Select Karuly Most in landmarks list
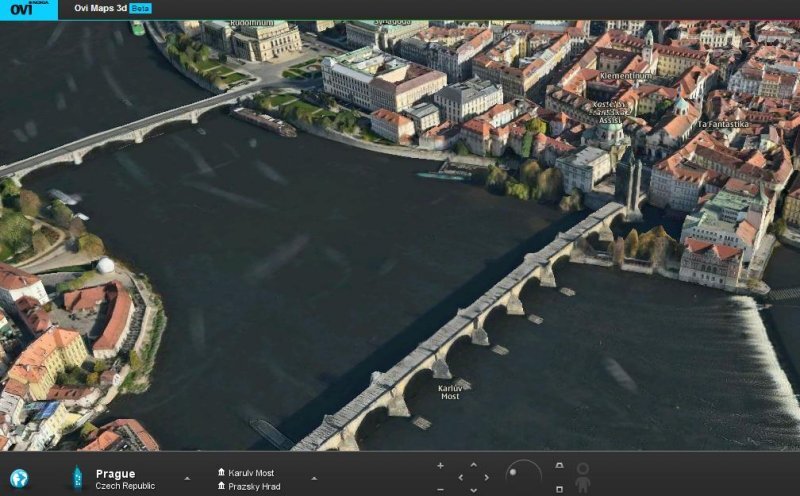This screenshot has width=800, height=496. click(x=251, y=472)
